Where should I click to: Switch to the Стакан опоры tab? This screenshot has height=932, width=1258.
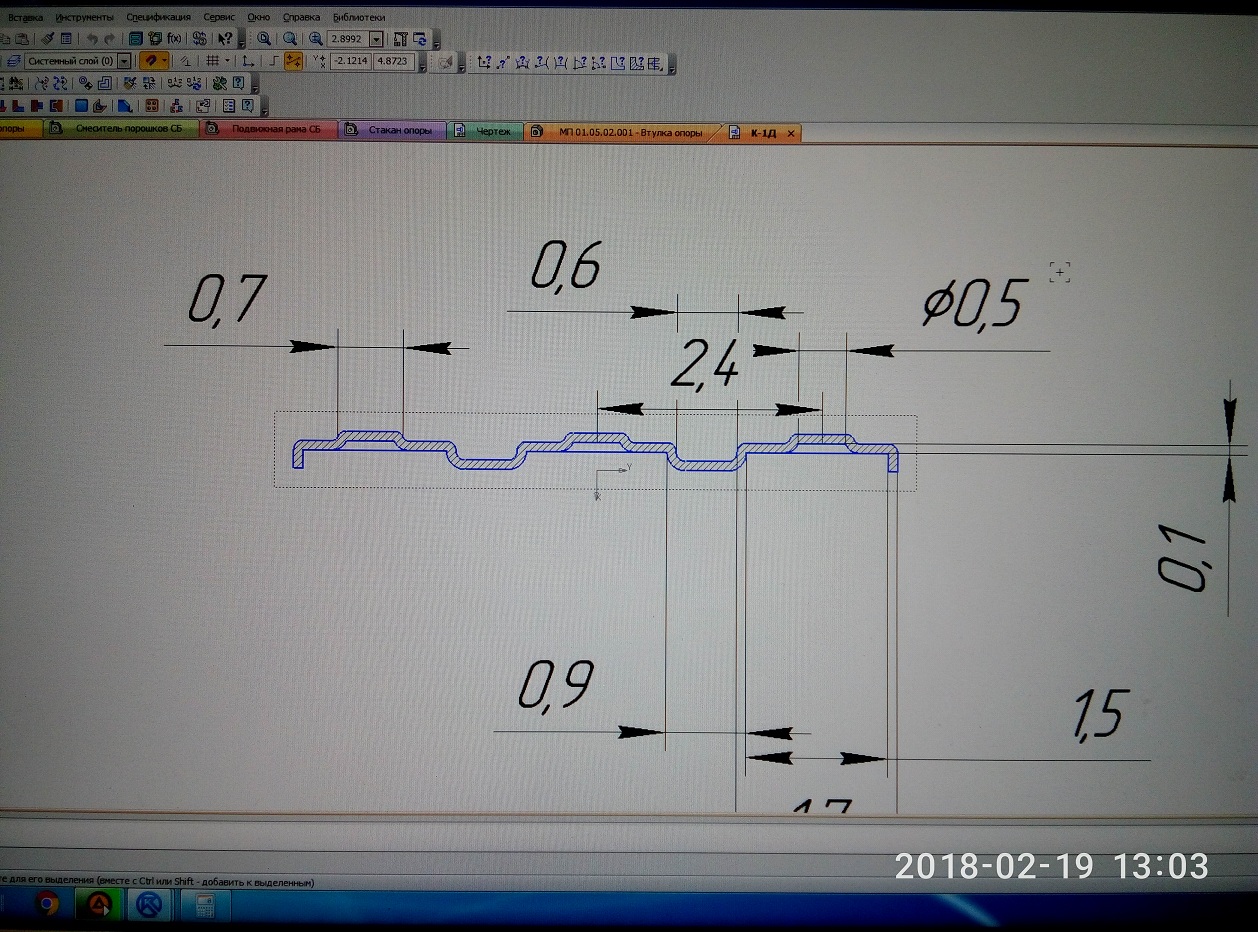pos(400,131)
